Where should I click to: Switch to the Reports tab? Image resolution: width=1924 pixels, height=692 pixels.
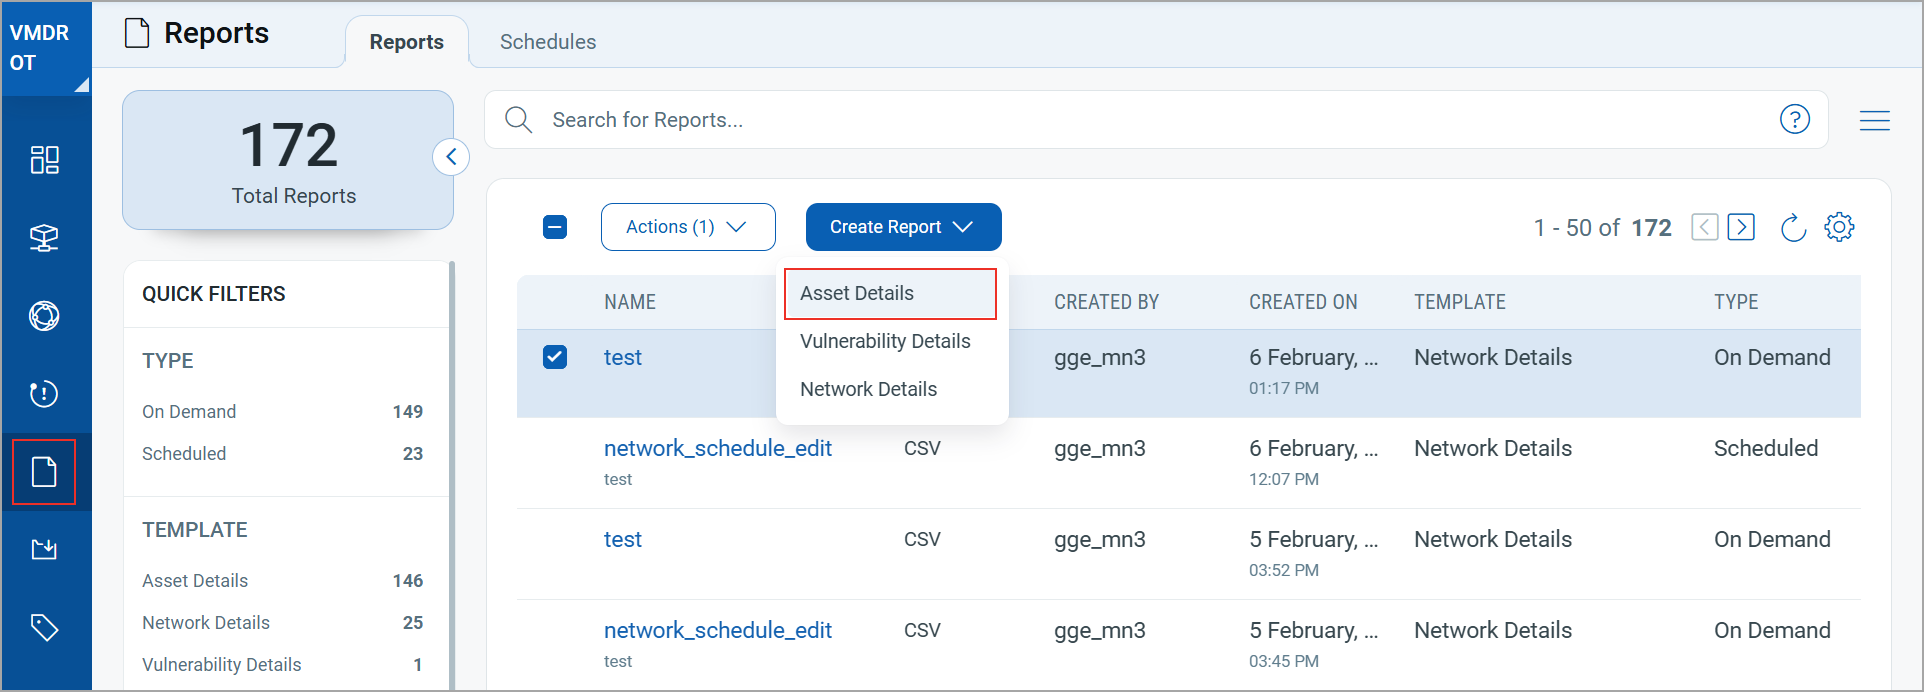click(x=407, y=42)
